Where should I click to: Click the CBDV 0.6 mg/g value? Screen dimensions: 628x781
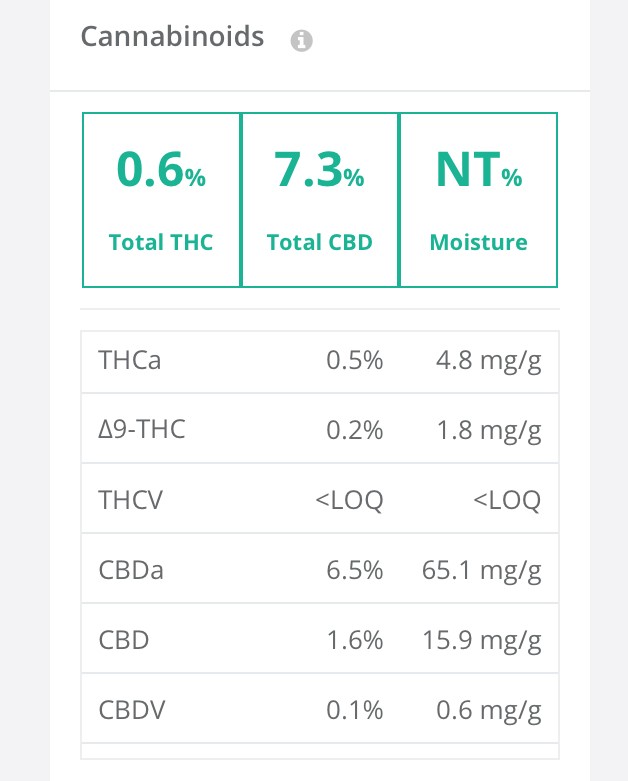[x=489, y=711]
